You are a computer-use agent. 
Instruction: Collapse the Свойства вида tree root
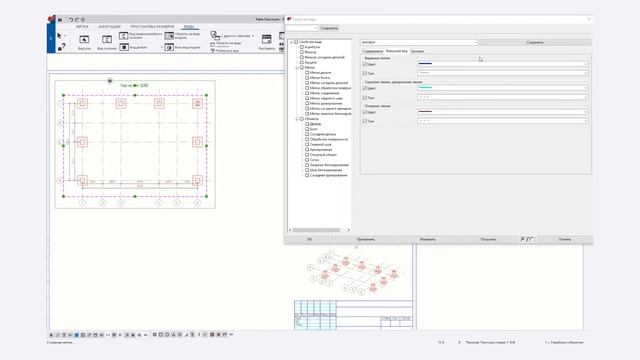coord(291,42)
